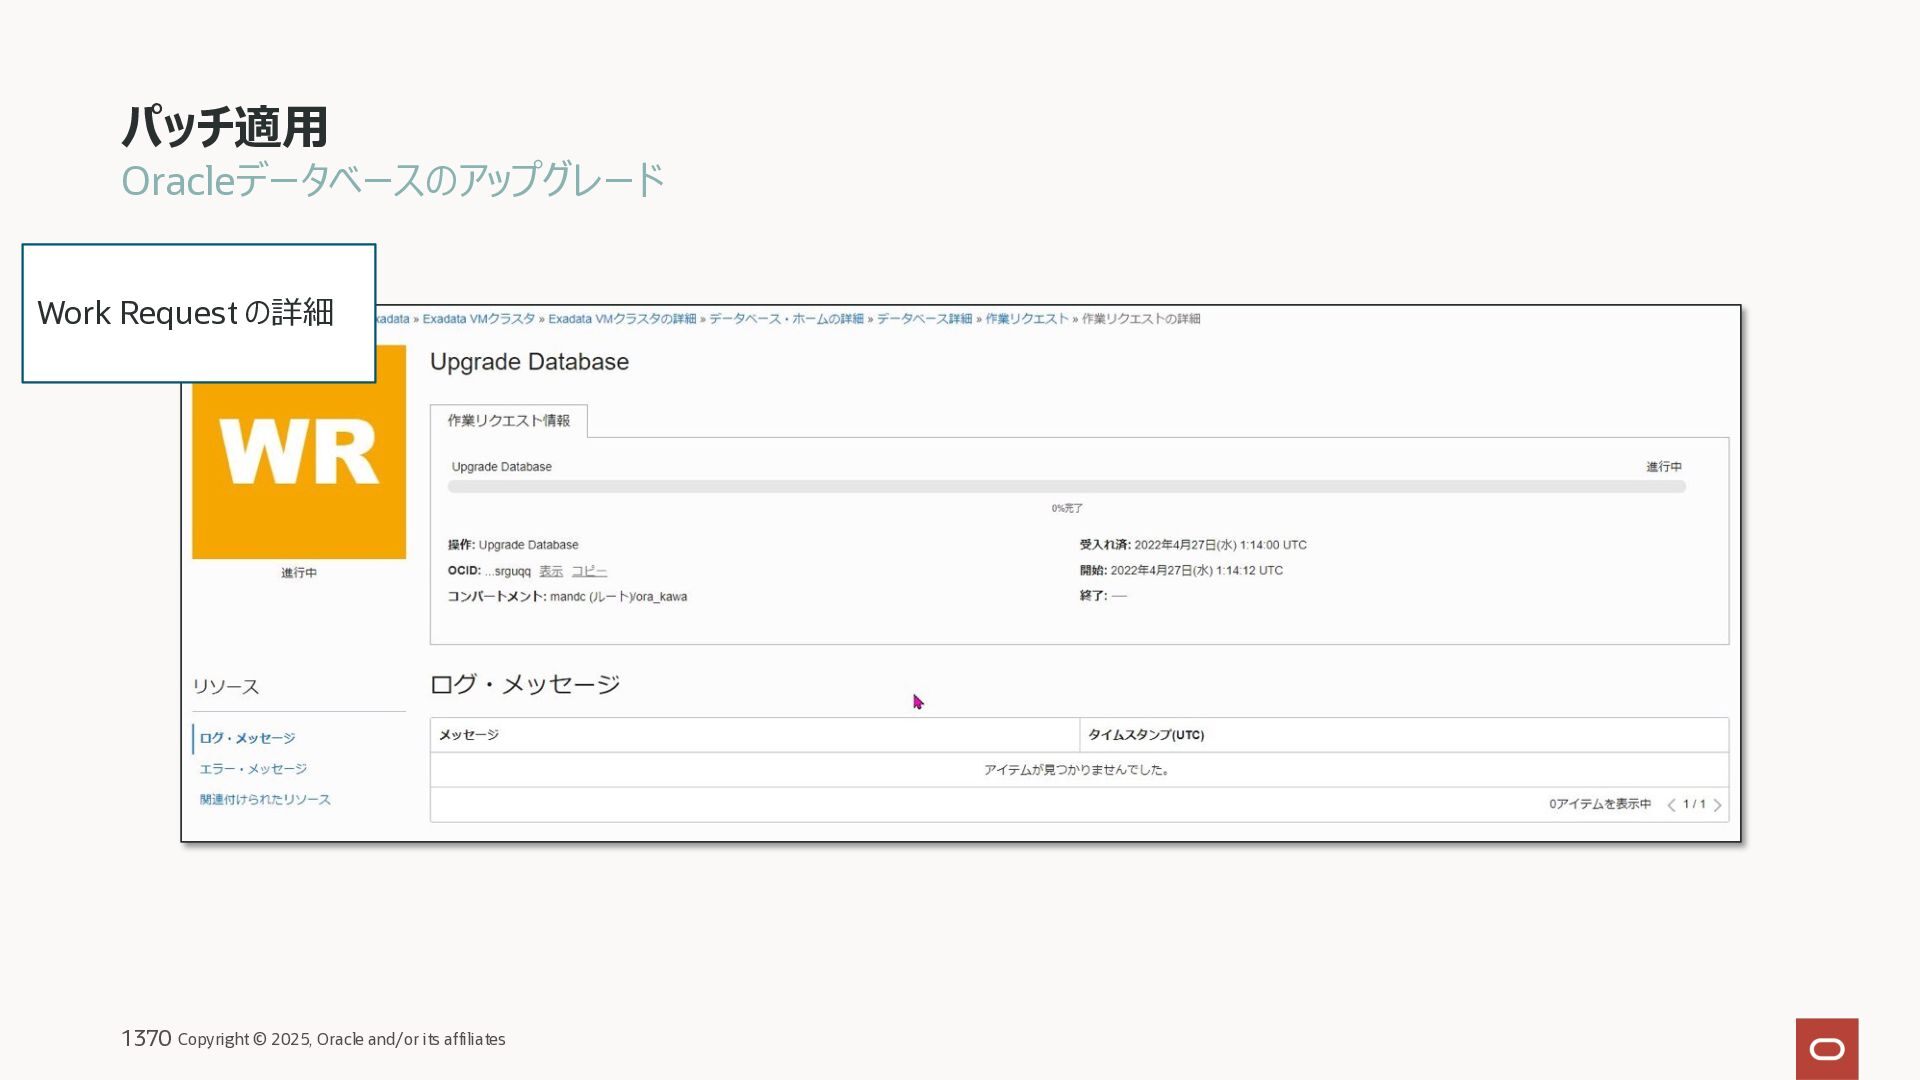Open Exadata VMクラスタ breadcrumb link
Screen dimensions: 1920x1080
478,319
